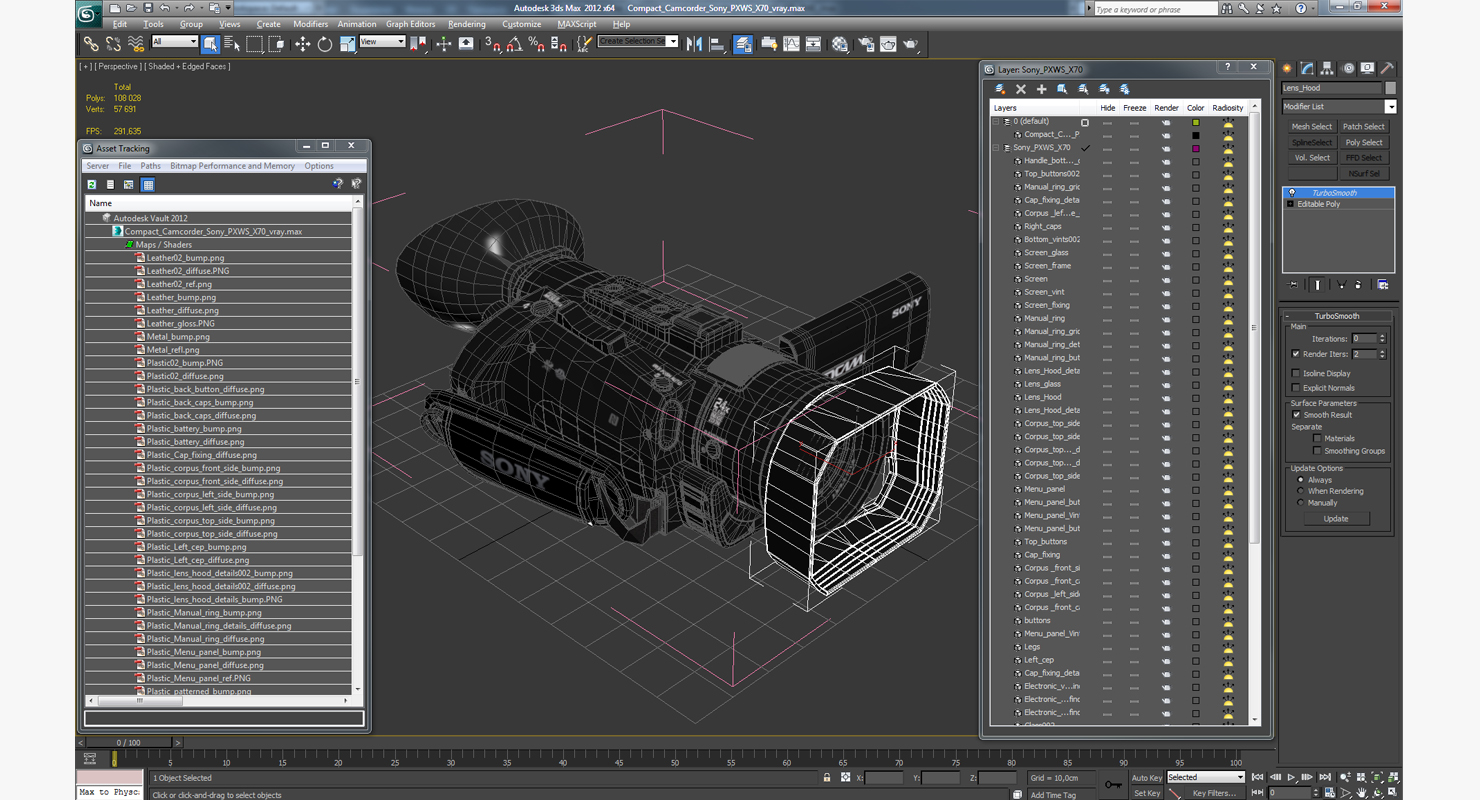Open the Modifiers menu
The image size is (1480, 800).
[x=310, y=24]
